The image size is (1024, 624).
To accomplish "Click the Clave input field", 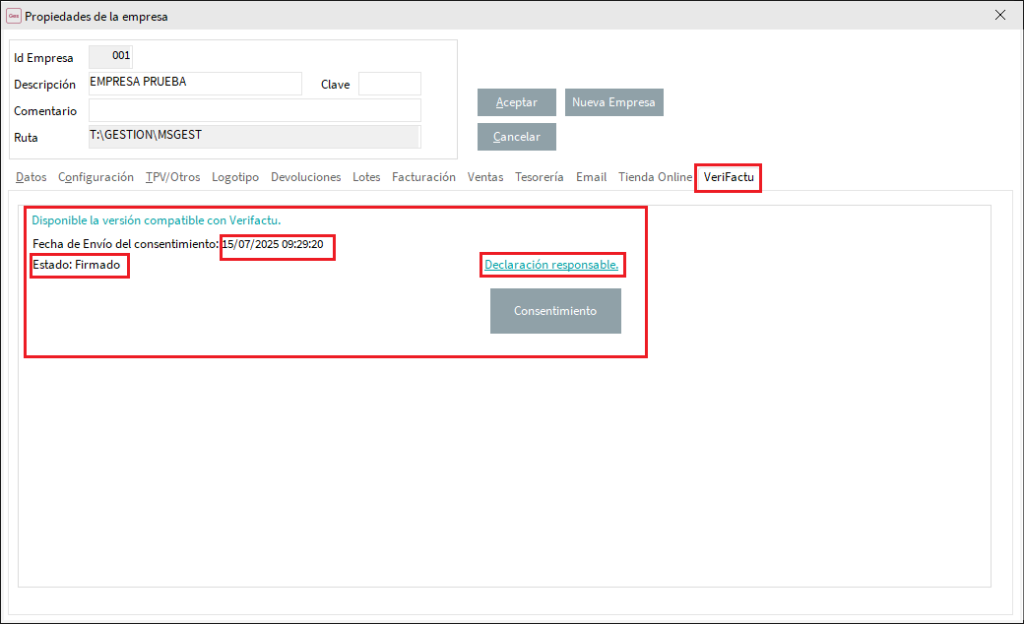I will pos(390,84).
